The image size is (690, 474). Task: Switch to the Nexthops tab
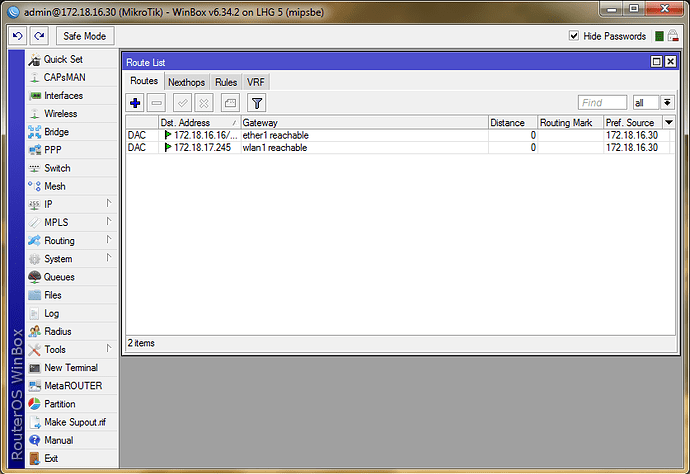point(187,82)
